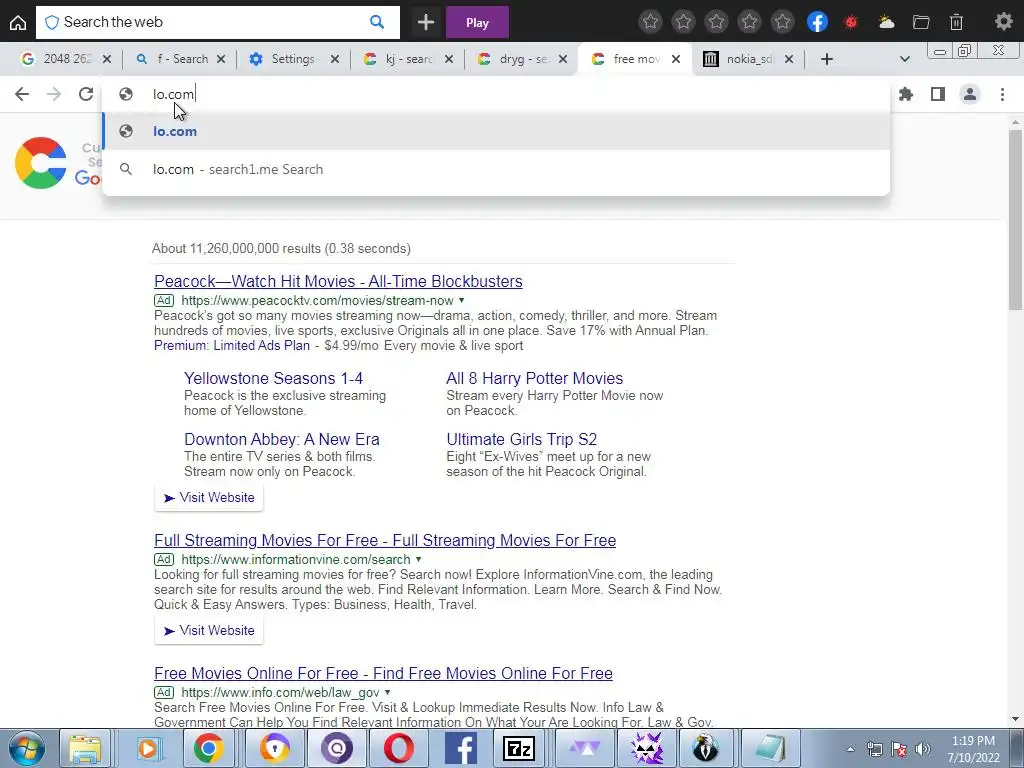Go back with the back arrow
1024x768 pixels.
[x=22, y=94]
